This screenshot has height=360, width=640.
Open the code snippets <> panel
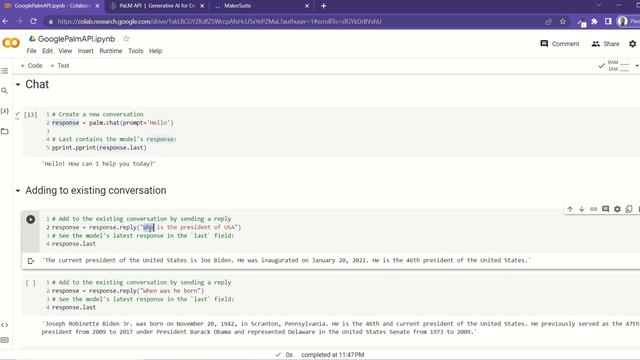coord(4,325)
